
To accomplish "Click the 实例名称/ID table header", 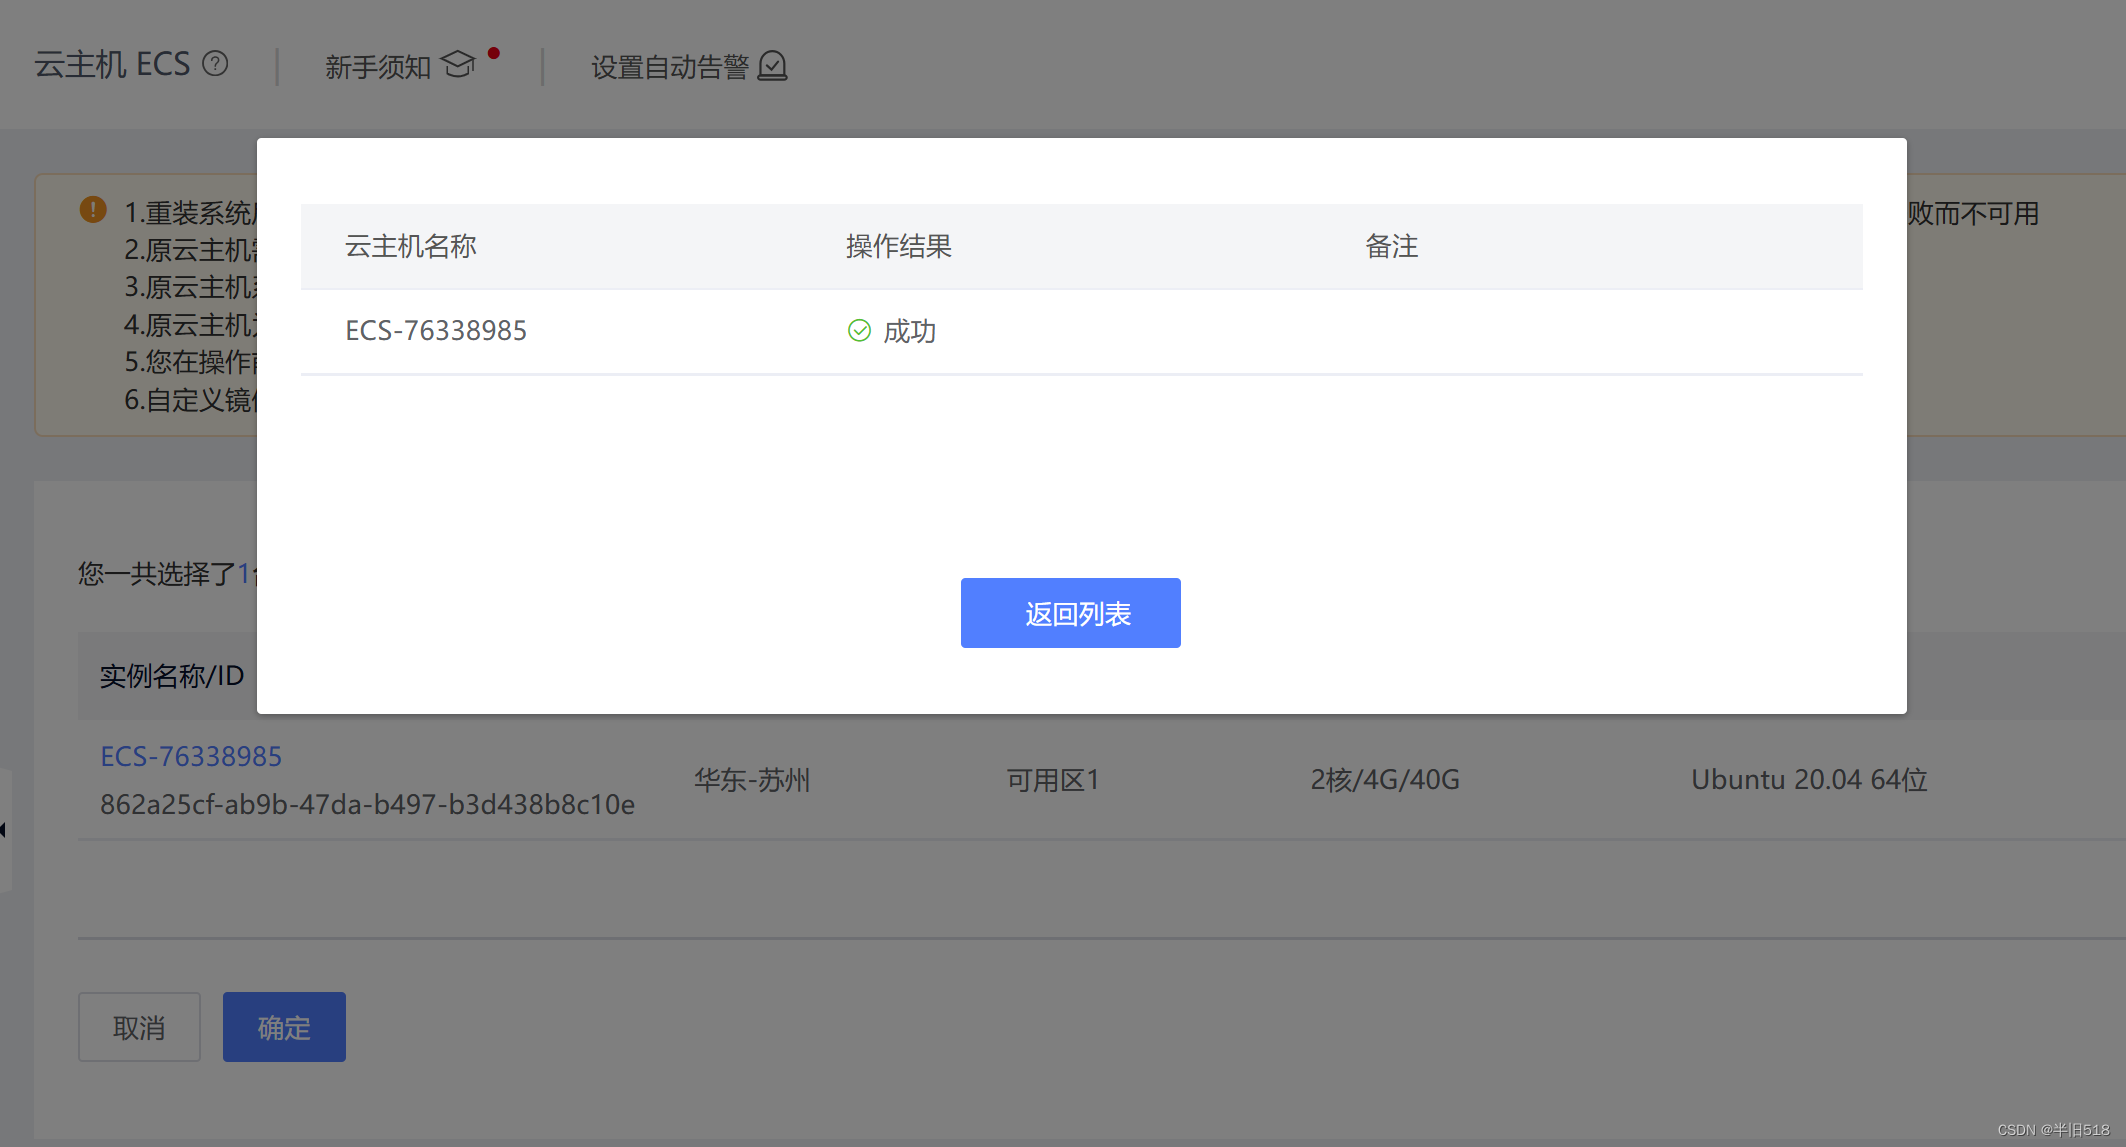I will point(172,676).
